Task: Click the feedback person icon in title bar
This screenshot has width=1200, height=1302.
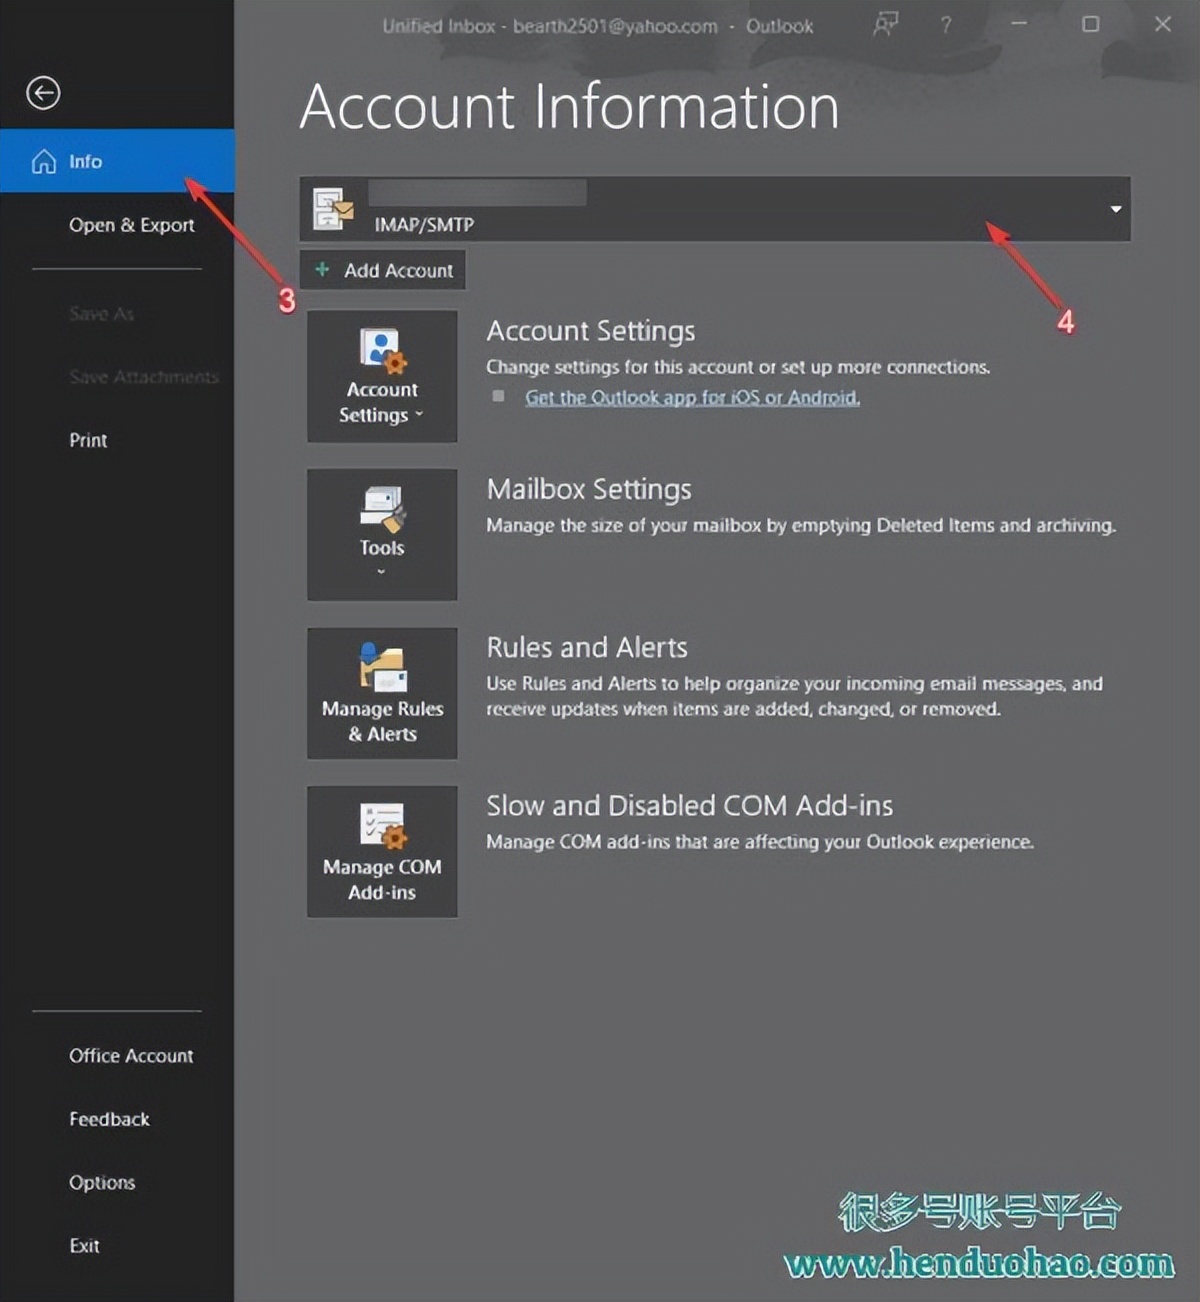Action: click(x=885, y=25)
